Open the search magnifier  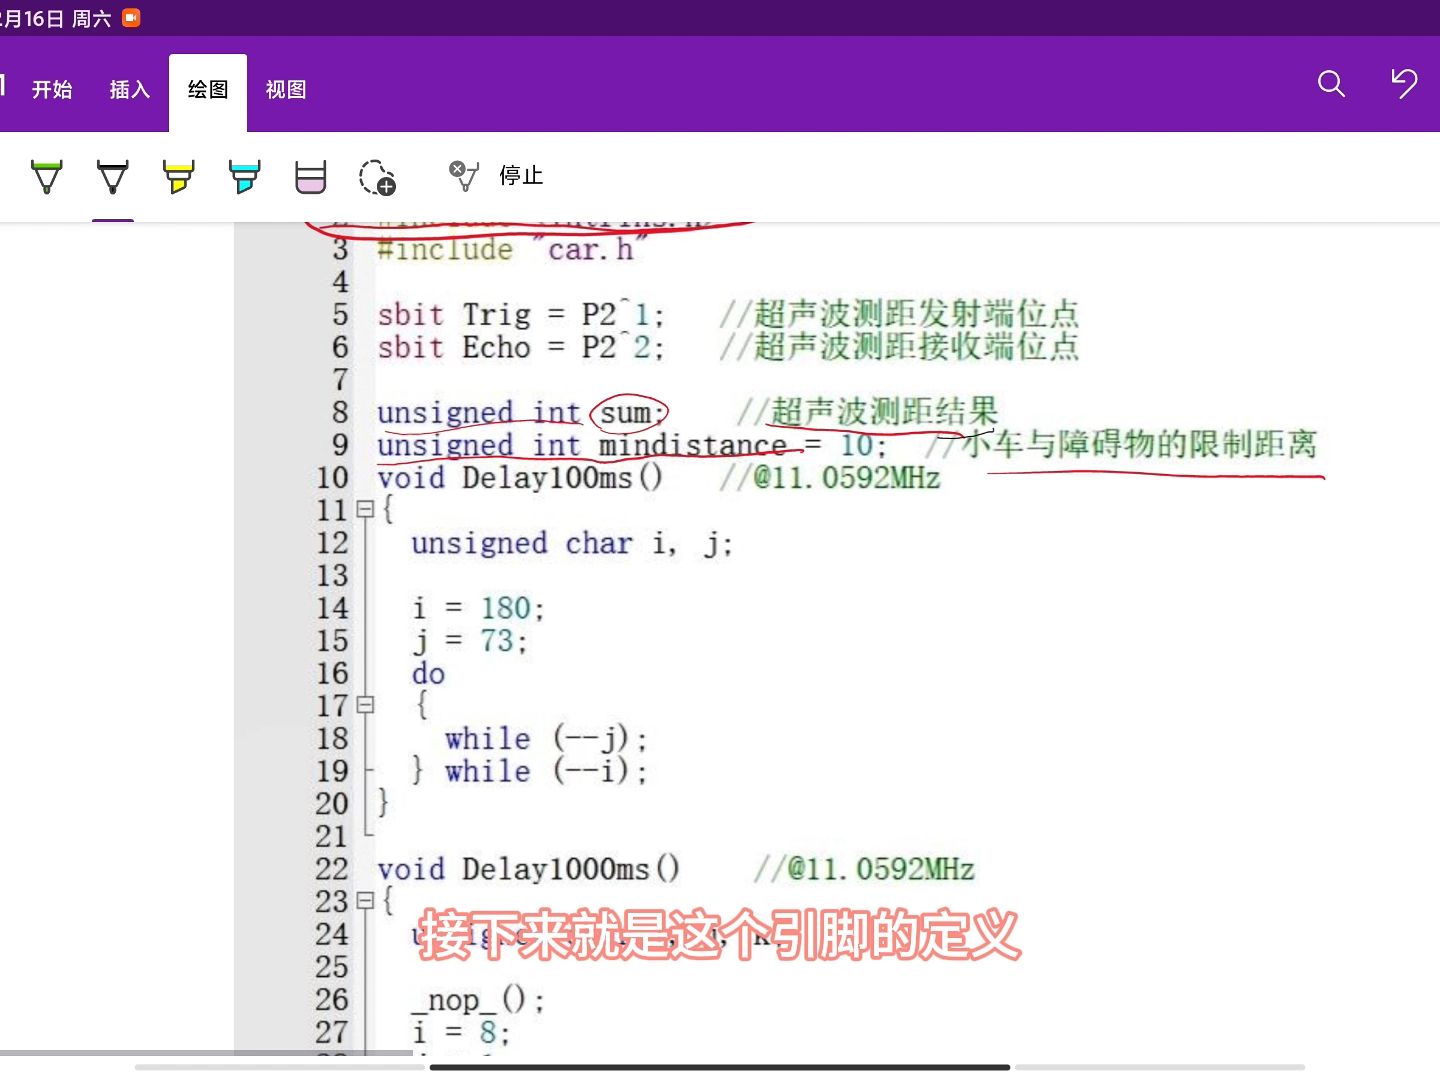pos(1331,84)
